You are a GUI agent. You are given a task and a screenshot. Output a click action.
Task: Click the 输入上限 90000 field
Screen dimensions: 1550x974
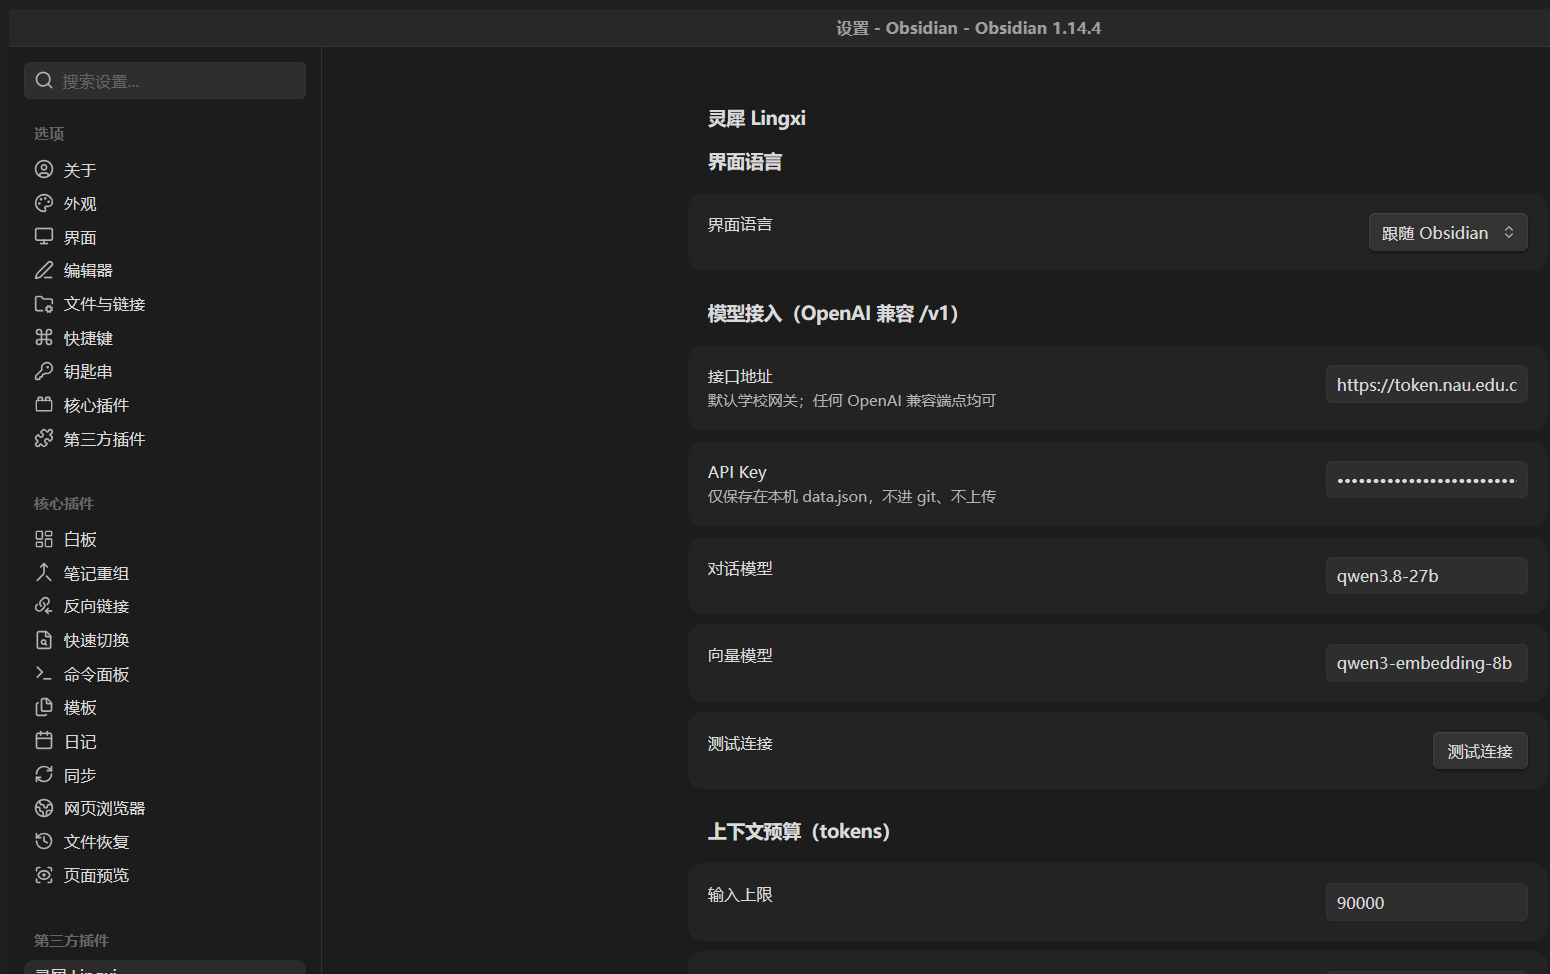coord(1426,902)
